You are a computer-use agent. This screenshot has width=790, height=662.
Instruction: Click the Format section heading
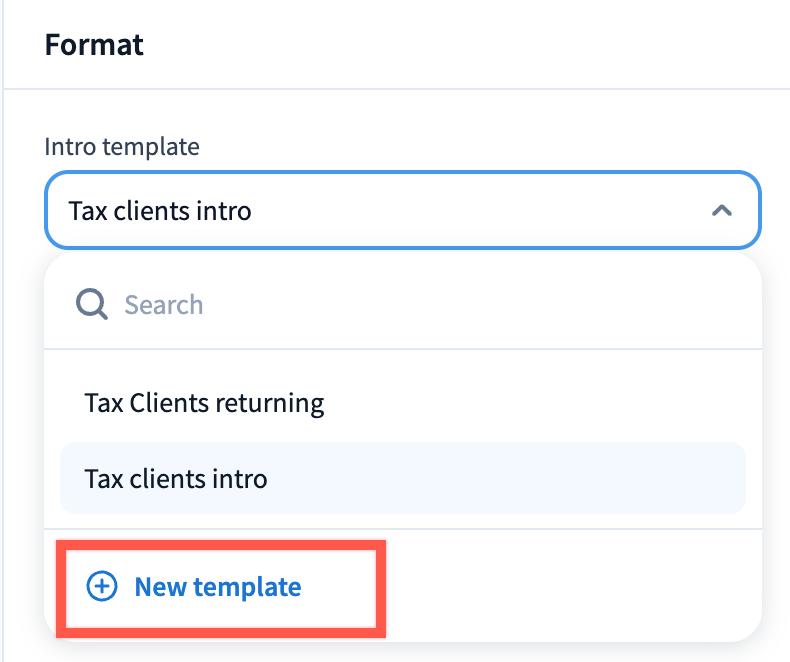point(94,45)
